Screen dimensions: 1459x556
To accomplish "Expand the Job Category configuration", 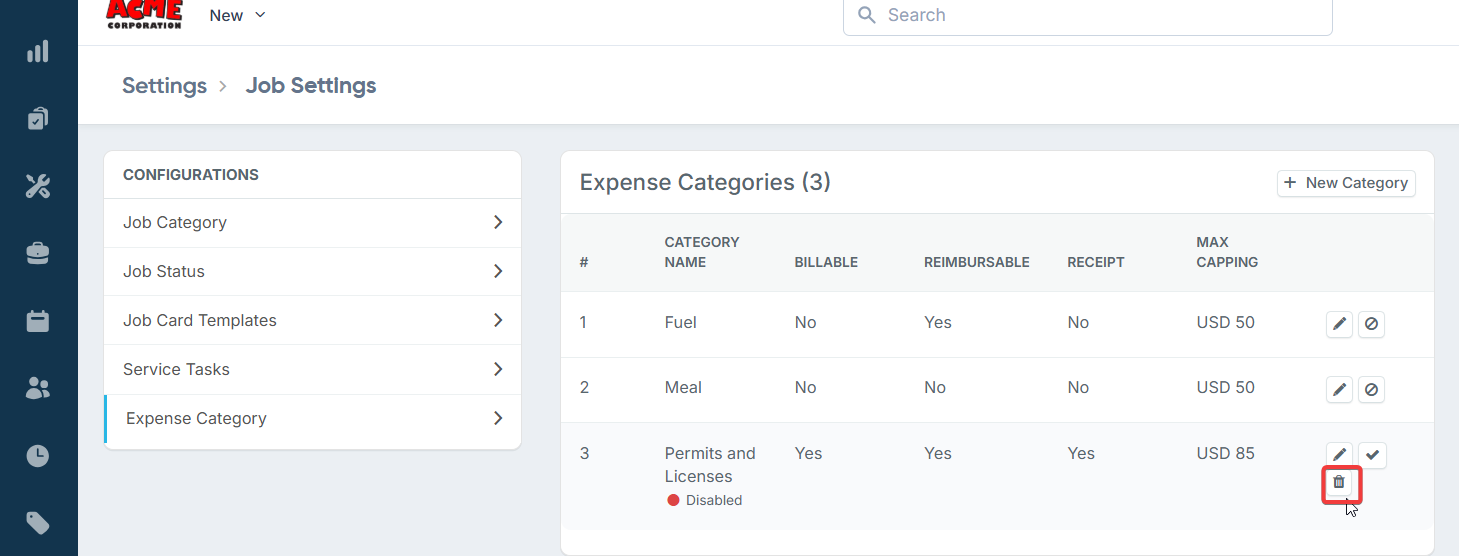I will tap(312, 223).
